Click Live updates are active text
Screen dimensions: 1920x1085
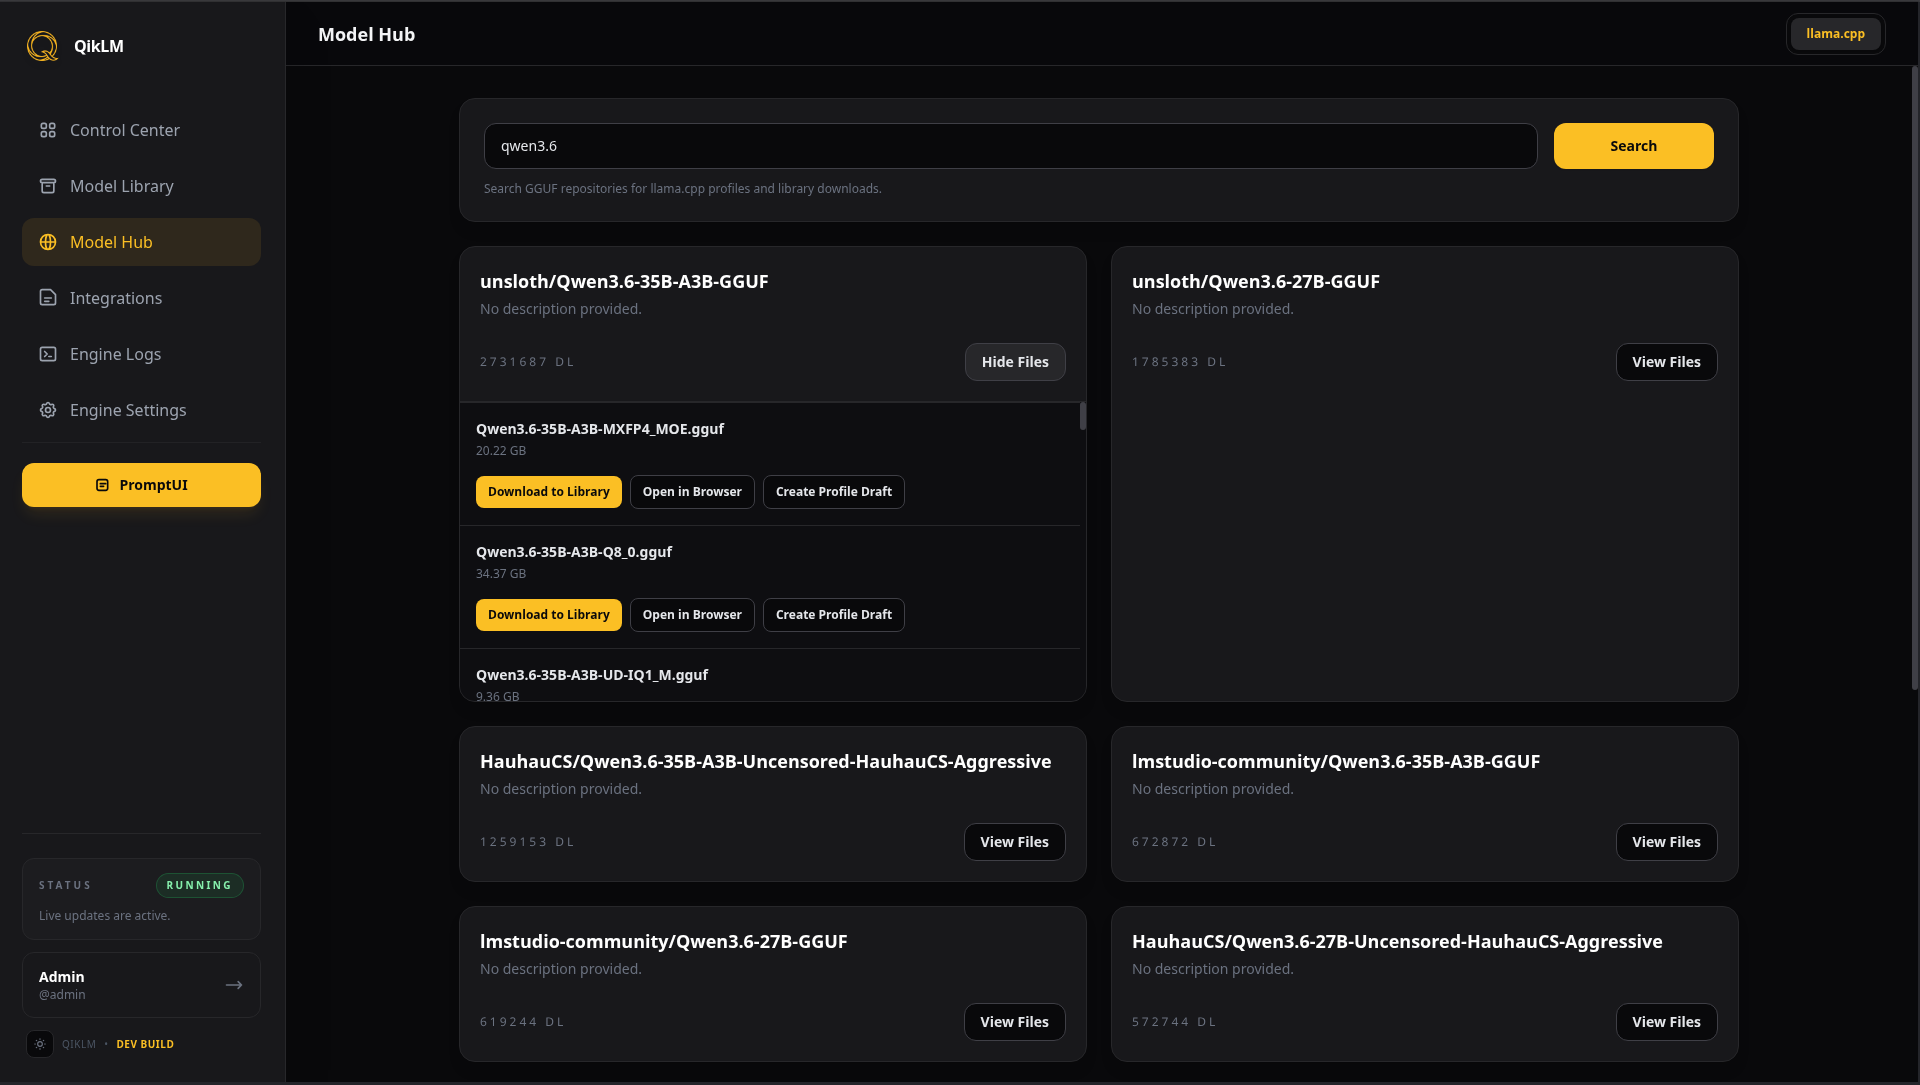coord(104,916)
